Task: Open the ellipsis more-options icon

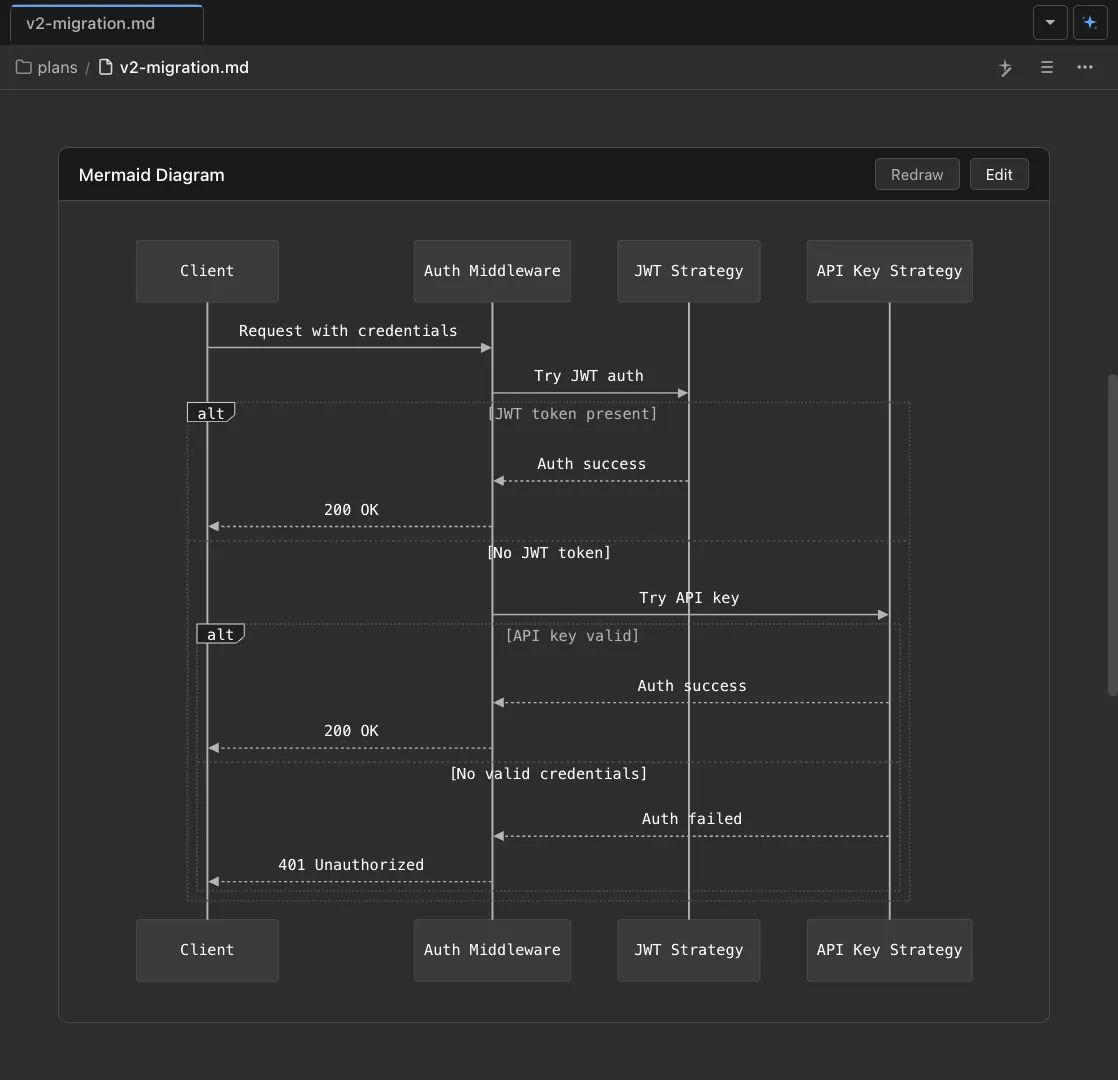Action: coord(1084,67)
